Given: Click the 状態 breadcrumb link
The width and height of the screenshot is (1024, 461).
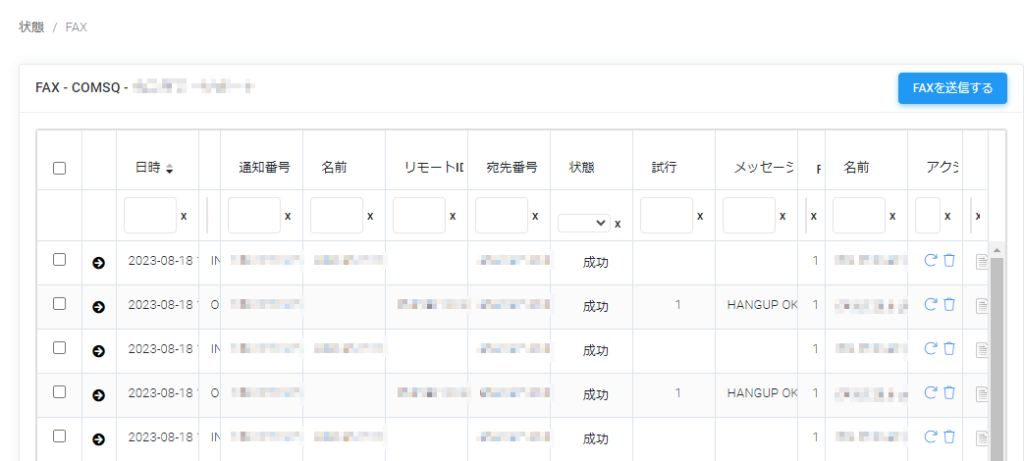Looking at the screenshot, I should [x=31, y=27].
